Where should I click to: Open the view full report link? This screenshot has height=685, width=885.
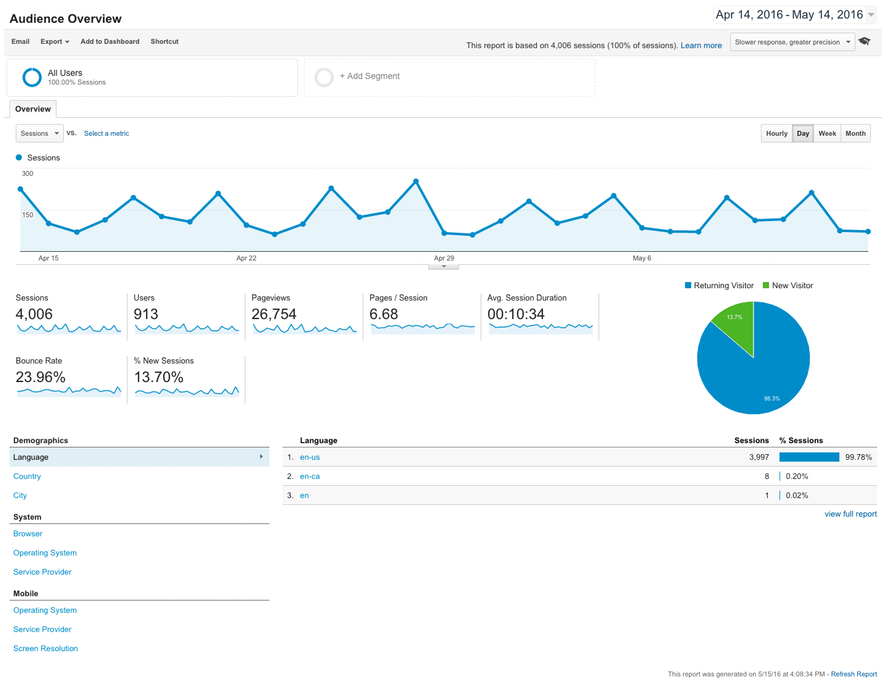point(851,514)
